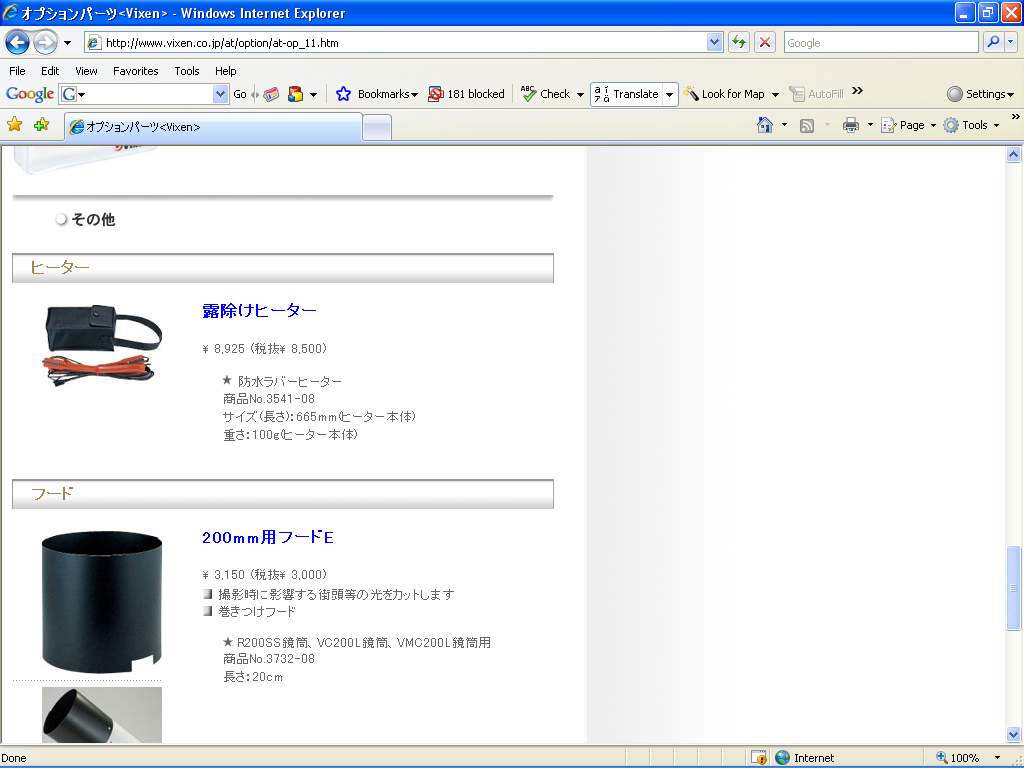Expand the zoom level dropdown arrow
Image resolution: width=1024 pixels, height=768 pixels.
coord(997,758)
